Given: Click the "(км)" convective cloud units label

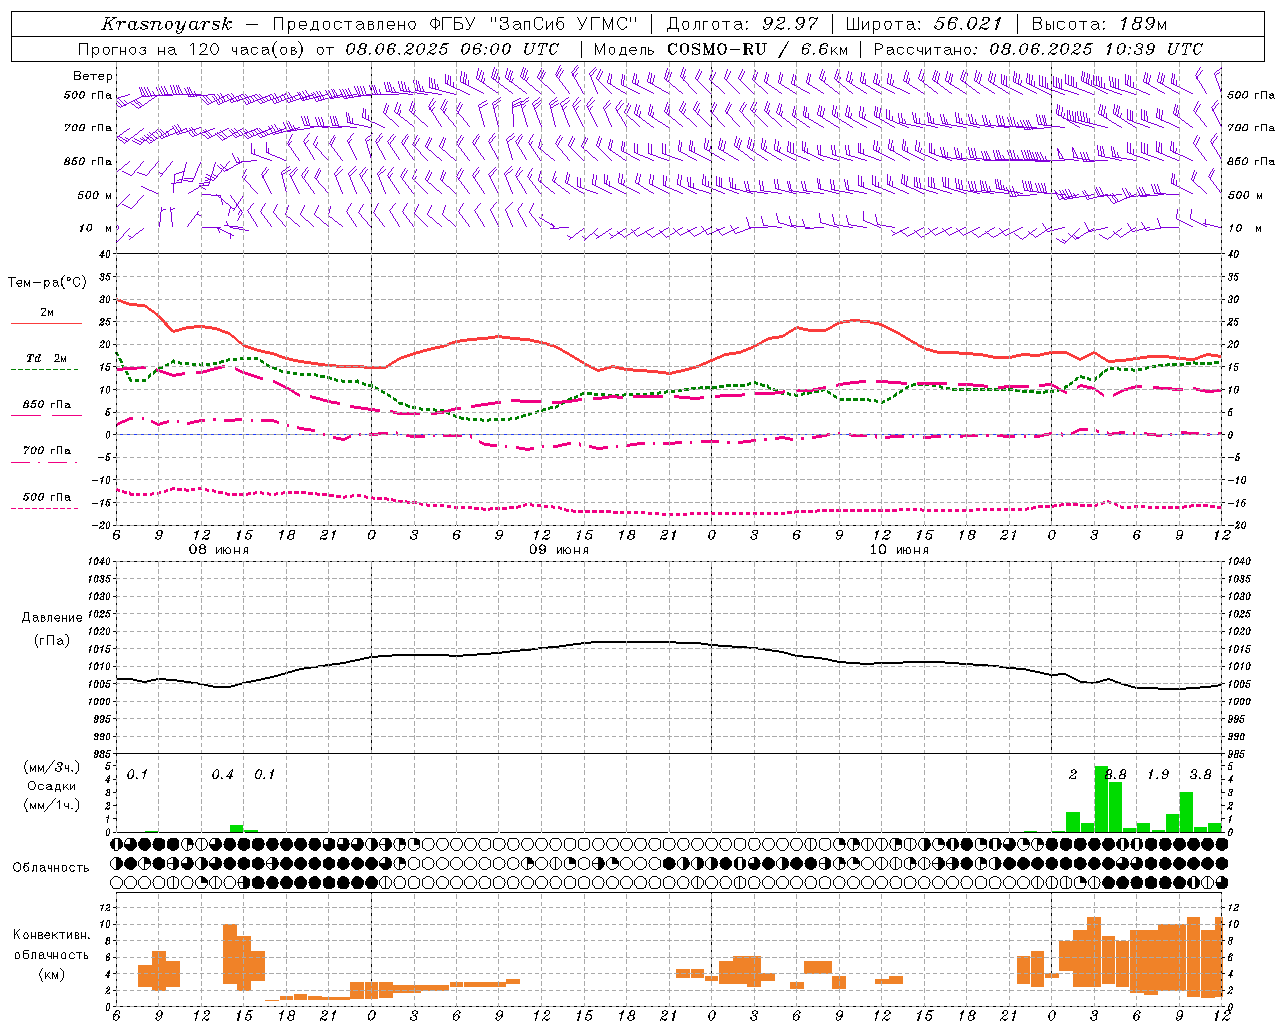Looking at the screenshot, I should 51,974.
